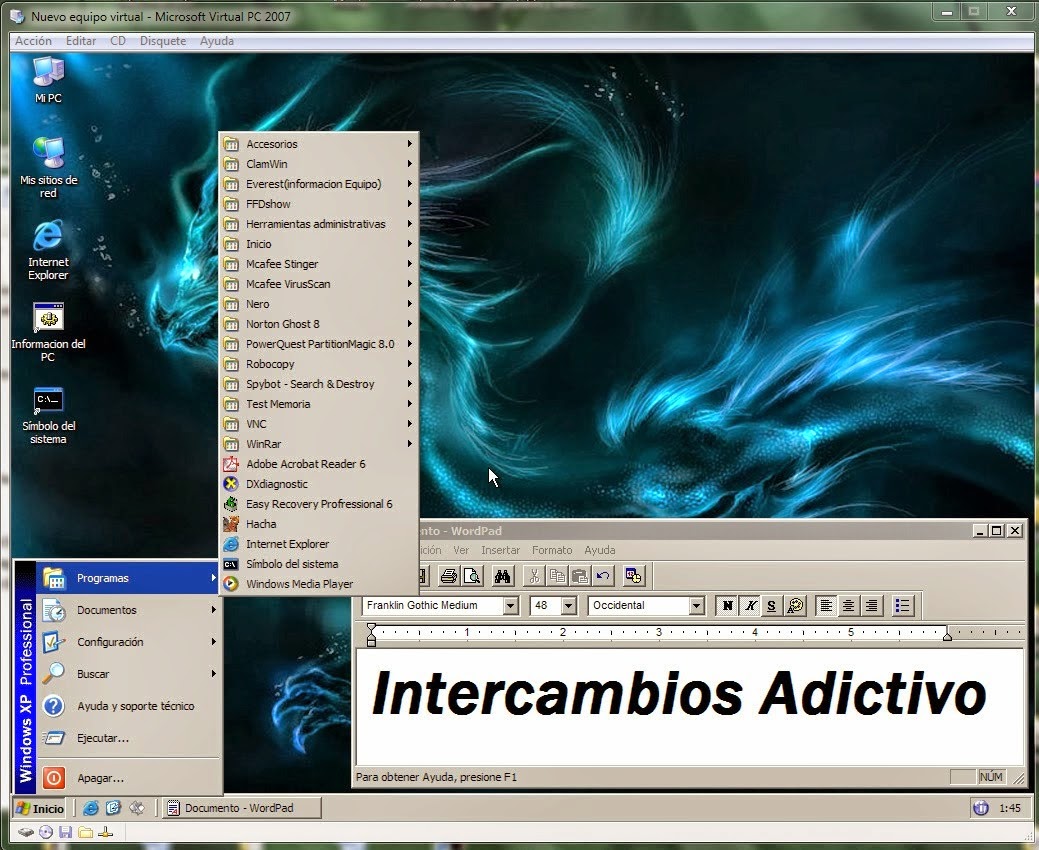Viewport: 1039px width, 850px height.
Task: Open Ayuda menu in WordPad
Action: [x=600, y=550]
